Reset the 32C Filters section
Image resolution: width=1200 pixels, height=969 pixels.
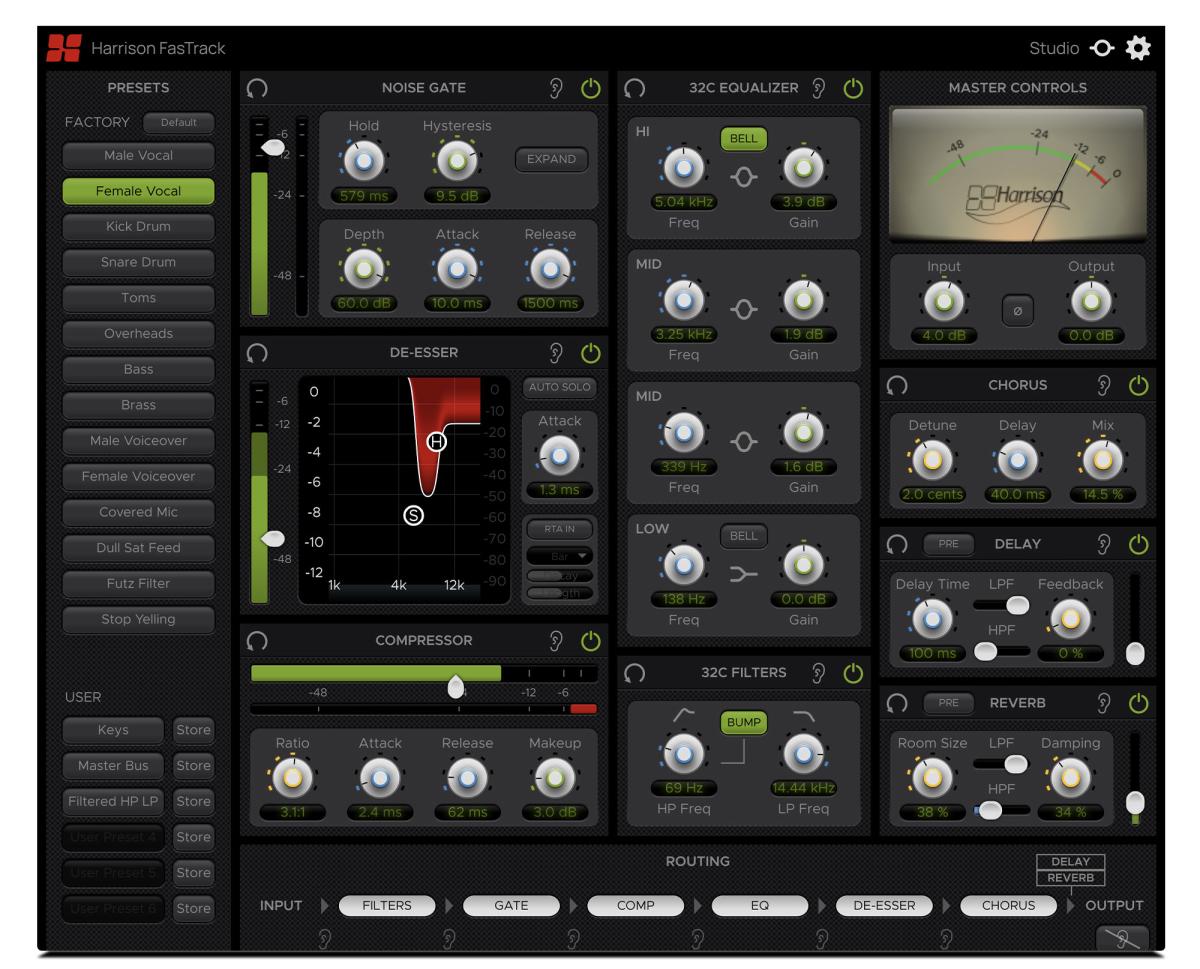pyautogui.click(x=634, y=673)
